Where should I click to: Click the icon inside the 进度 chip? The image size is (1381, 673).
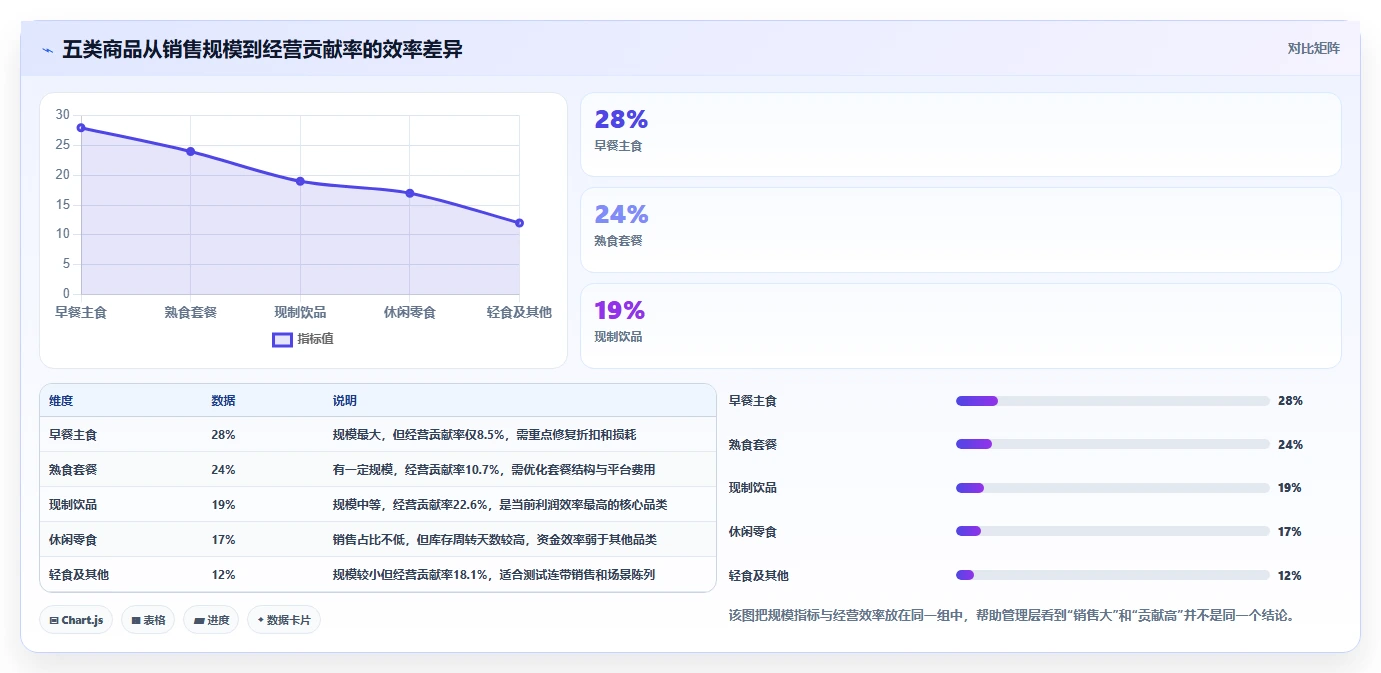pyautogui.click(x=199, y=621)
